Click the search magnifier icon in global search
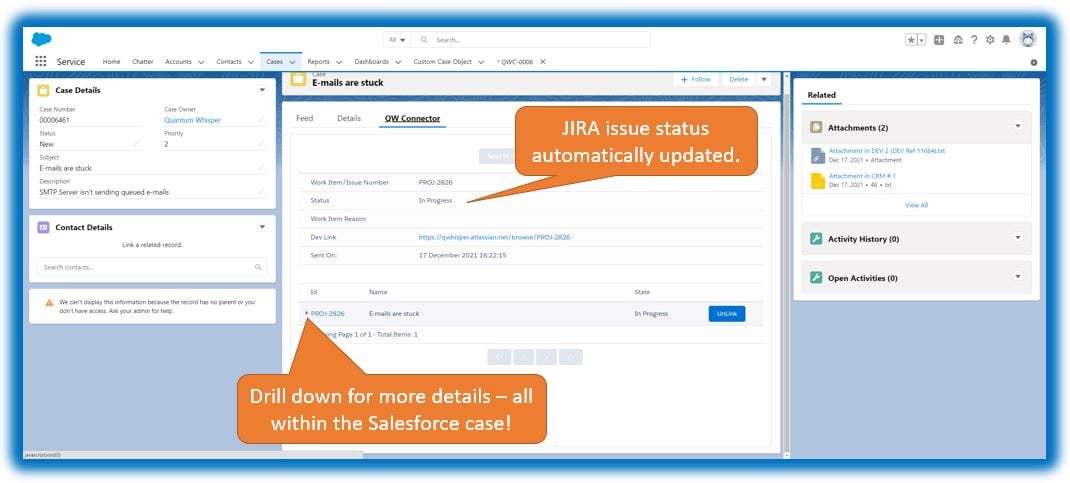This screenshot has width=1070, height=483. [424, 40]
